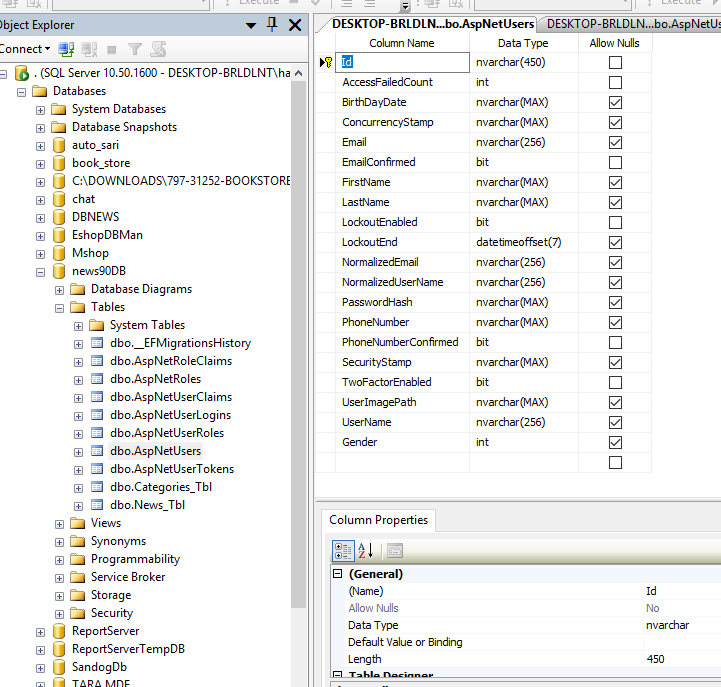Click the UserImagePath column name cell

point(402,402)
